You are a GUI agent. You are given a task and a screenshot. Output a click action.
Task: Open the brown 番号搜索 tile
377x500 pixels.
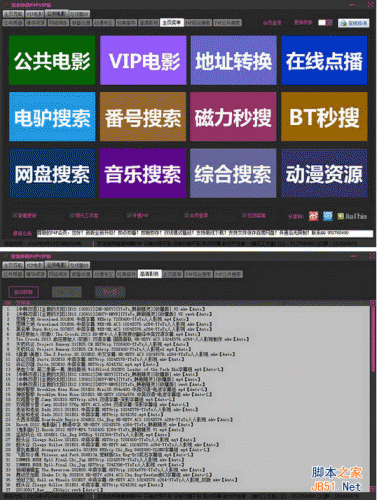click(x=143, y=117)
